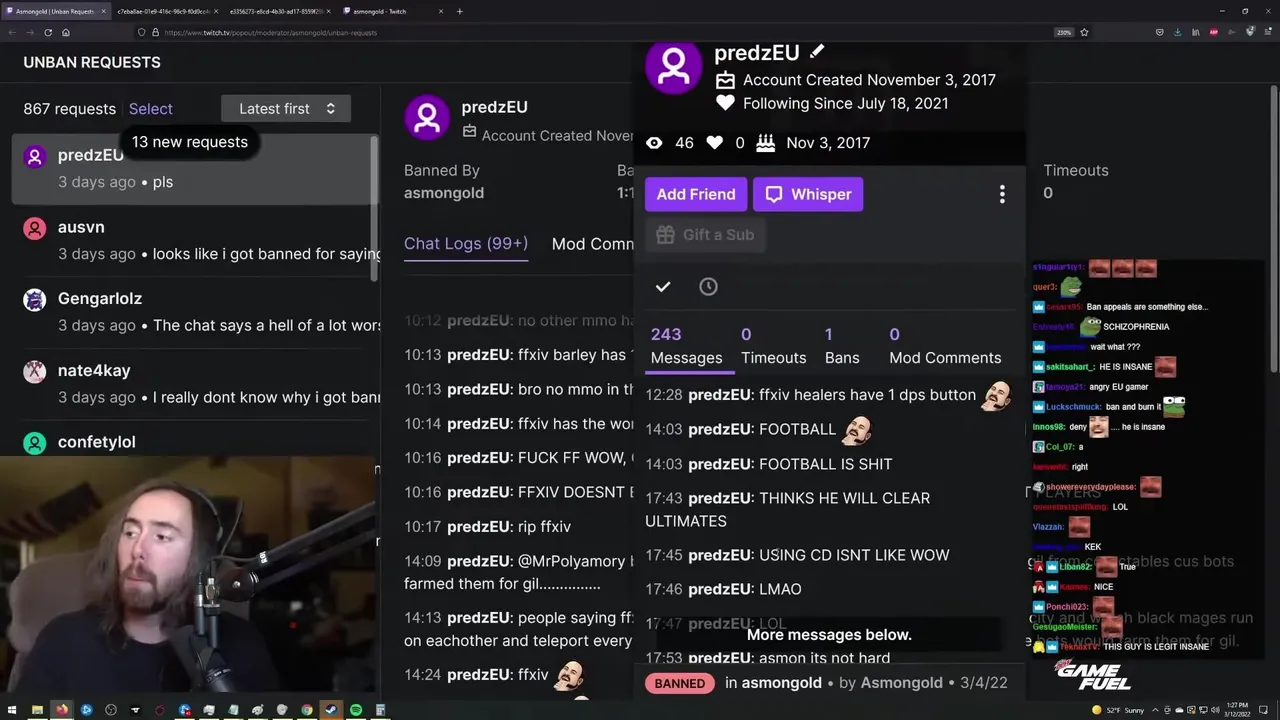
Task: Click the Whisper button
Action: pos(808,194)
